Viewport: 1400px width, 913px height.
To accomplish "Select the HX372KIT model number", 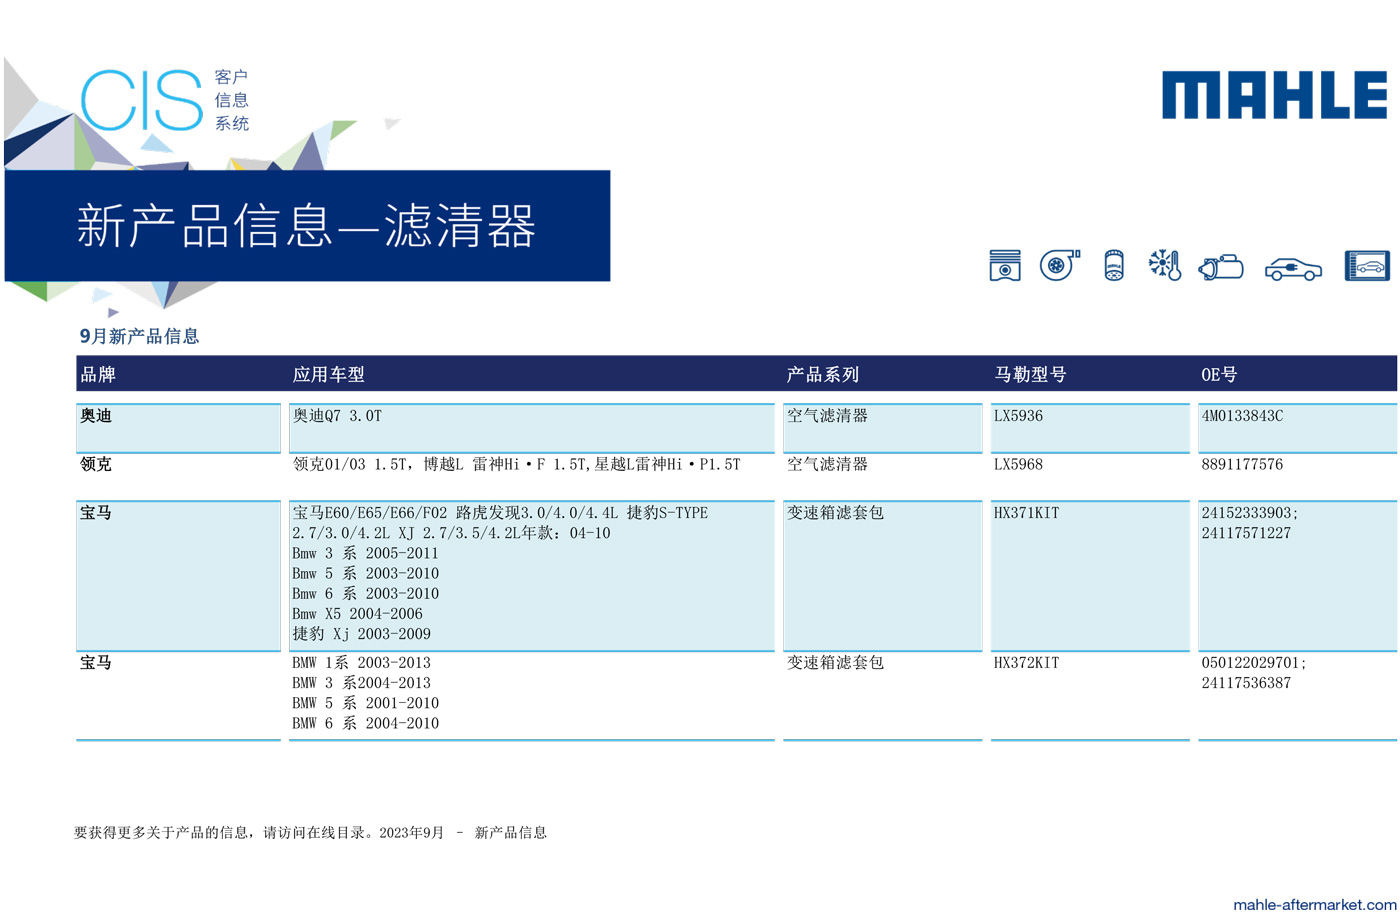I will coord(1026,663).
